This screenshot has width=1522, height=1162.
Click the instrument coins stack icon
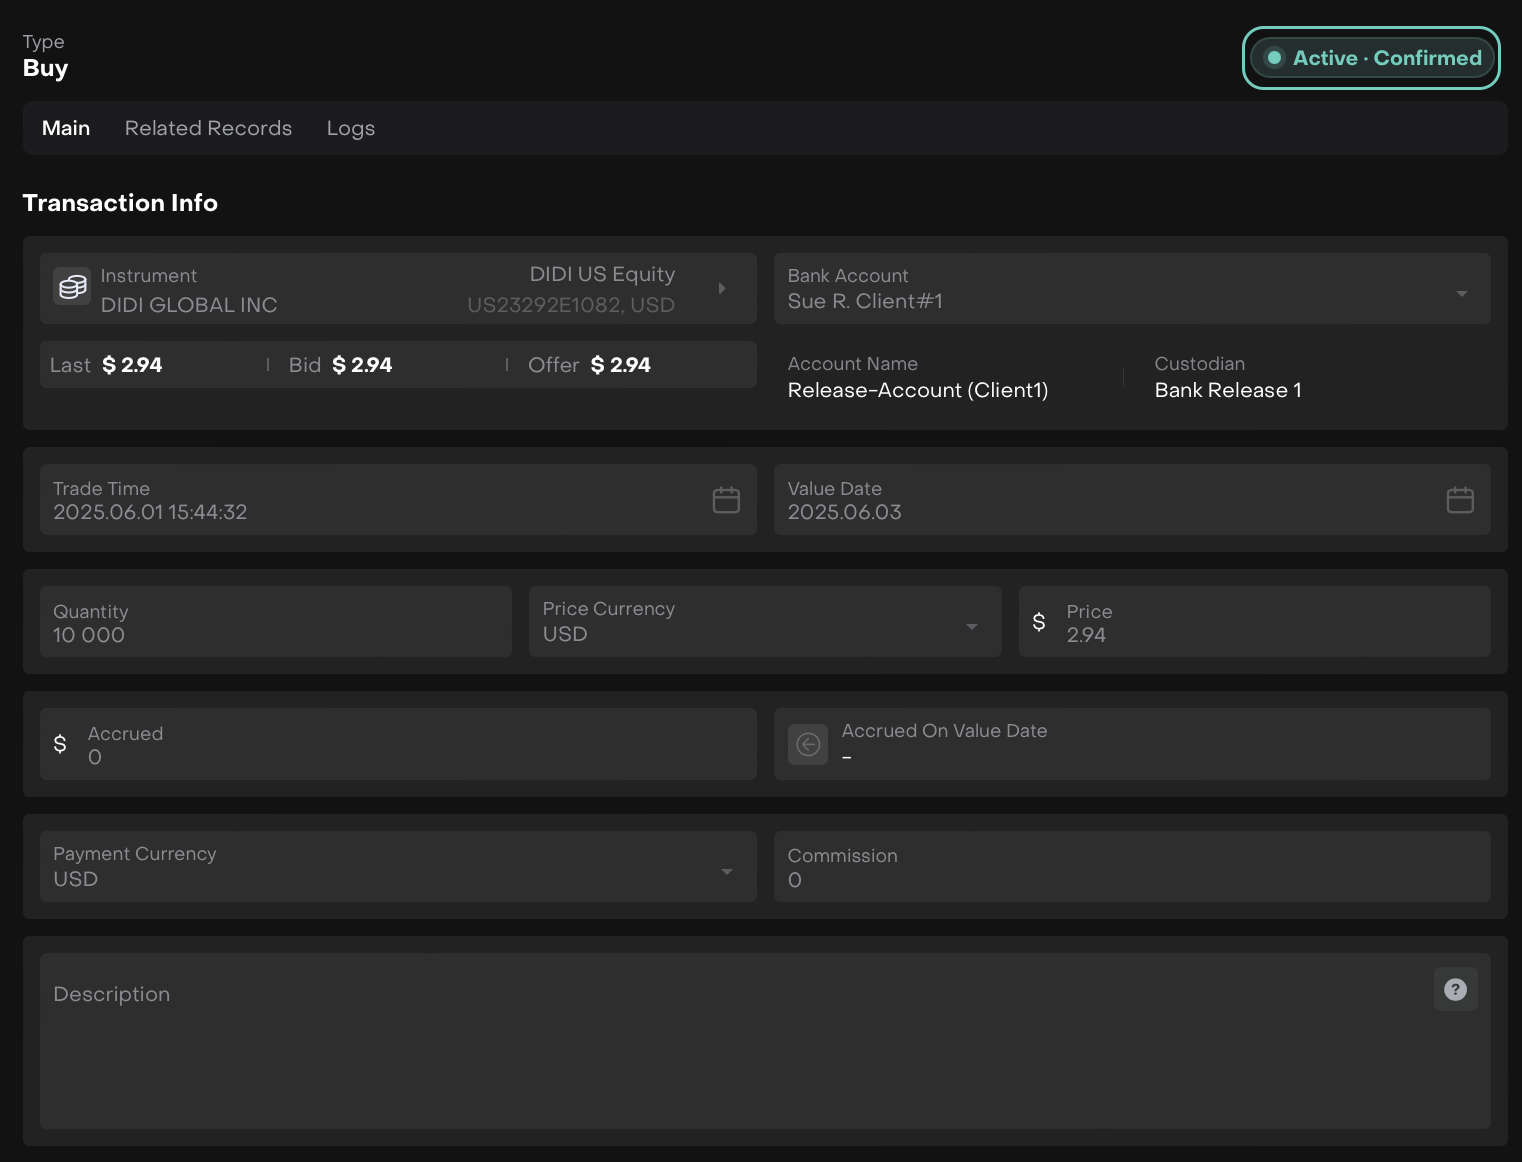coord(72,288)
